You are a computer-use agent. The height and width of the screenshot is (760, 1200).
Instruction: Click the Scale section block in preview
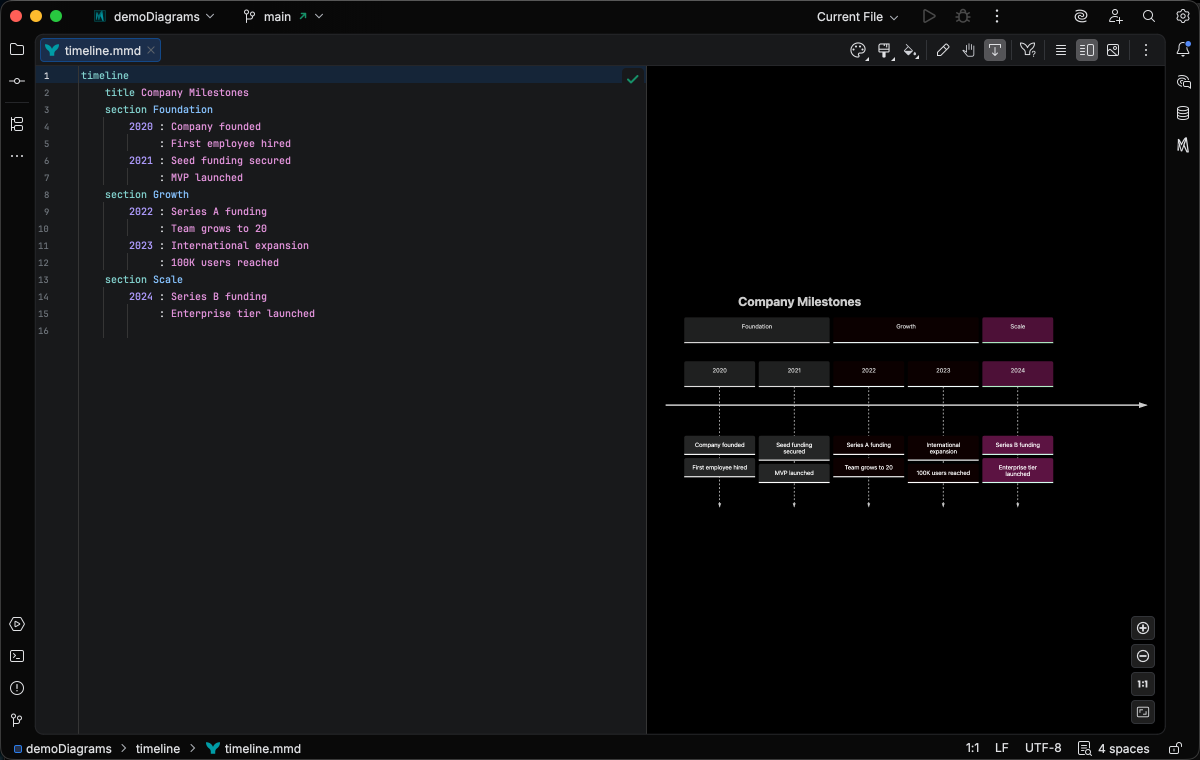pyautogui.click(x=1017, y=329)
